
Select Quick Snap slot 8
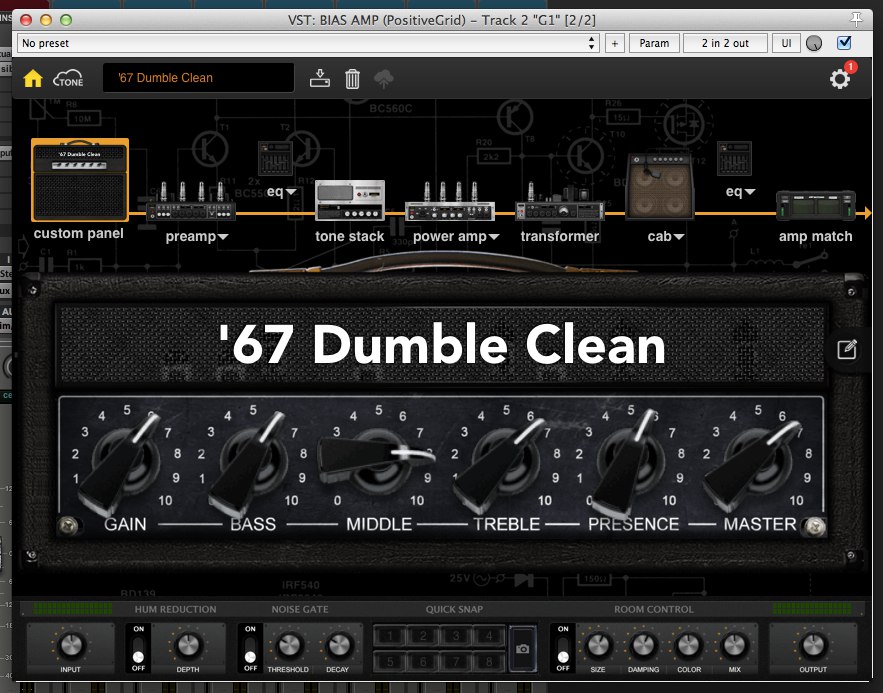pyautogui.click(x=489, y=661)
